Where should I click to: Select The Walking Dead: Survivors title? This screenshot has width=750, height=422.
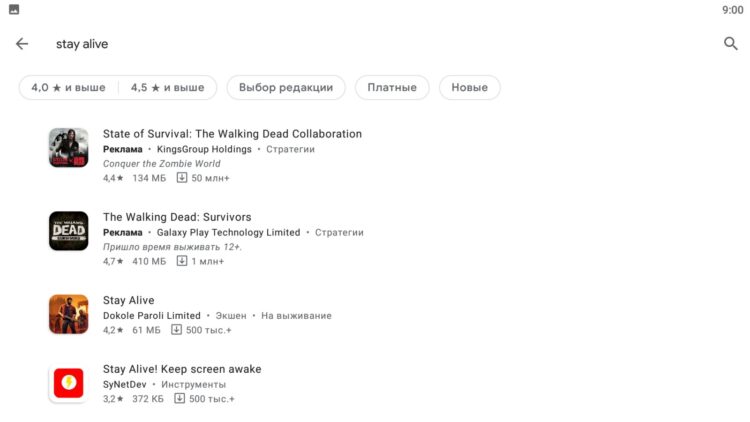point(177,217)
